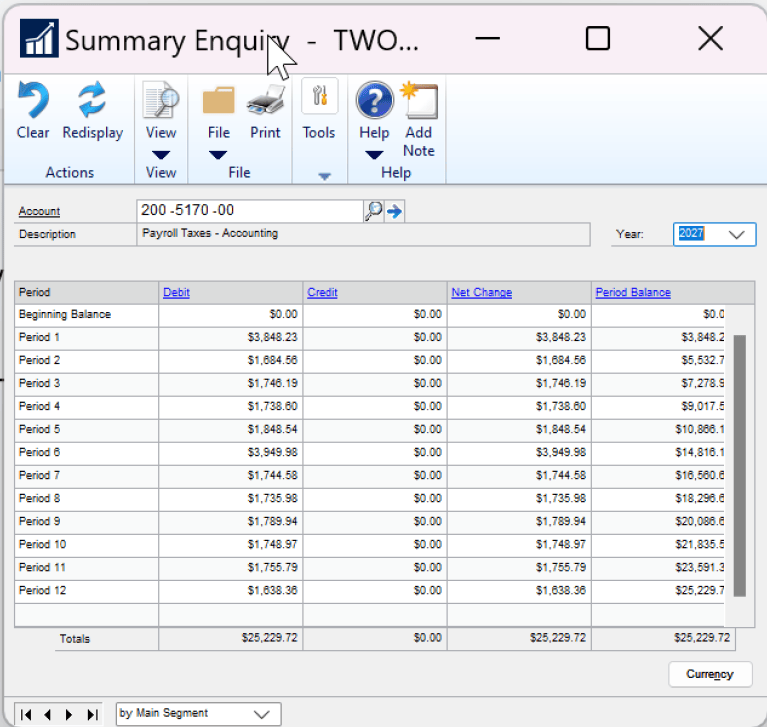767x727 pixels.
Task: Click the Net Change column header link
Action: click(481, 292)
